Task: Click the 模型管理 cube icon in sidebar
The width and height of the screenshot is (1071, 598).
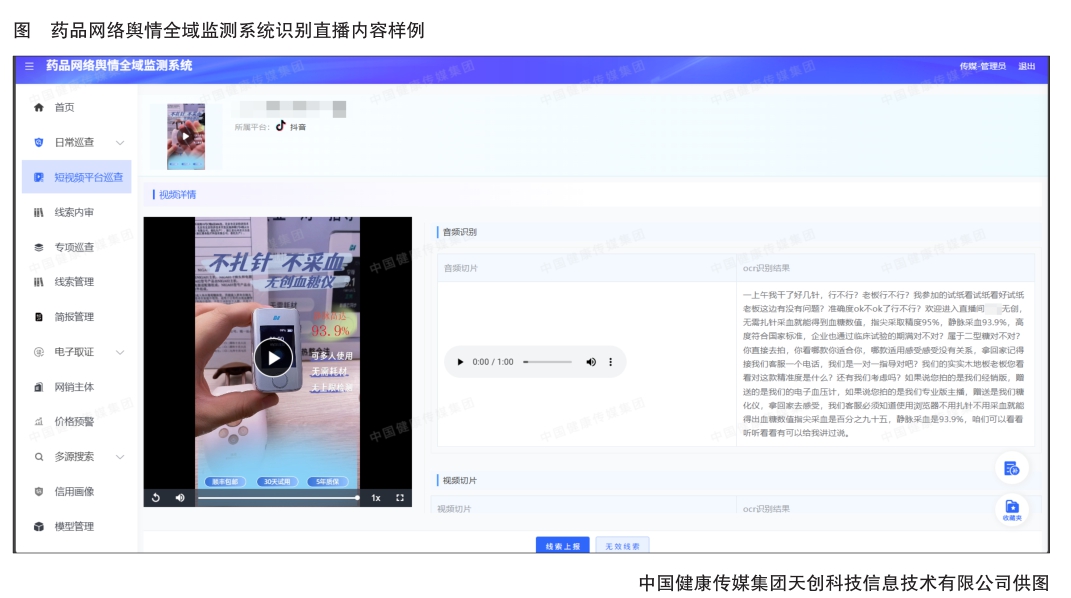Action: point(39,526)
